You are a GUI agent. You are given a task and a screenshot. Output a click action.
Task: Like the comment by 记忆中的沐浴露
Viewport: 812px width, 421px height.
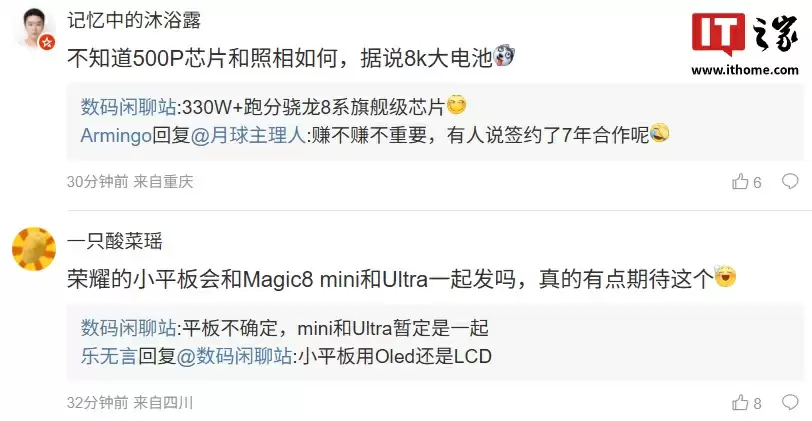click(746, 182)
